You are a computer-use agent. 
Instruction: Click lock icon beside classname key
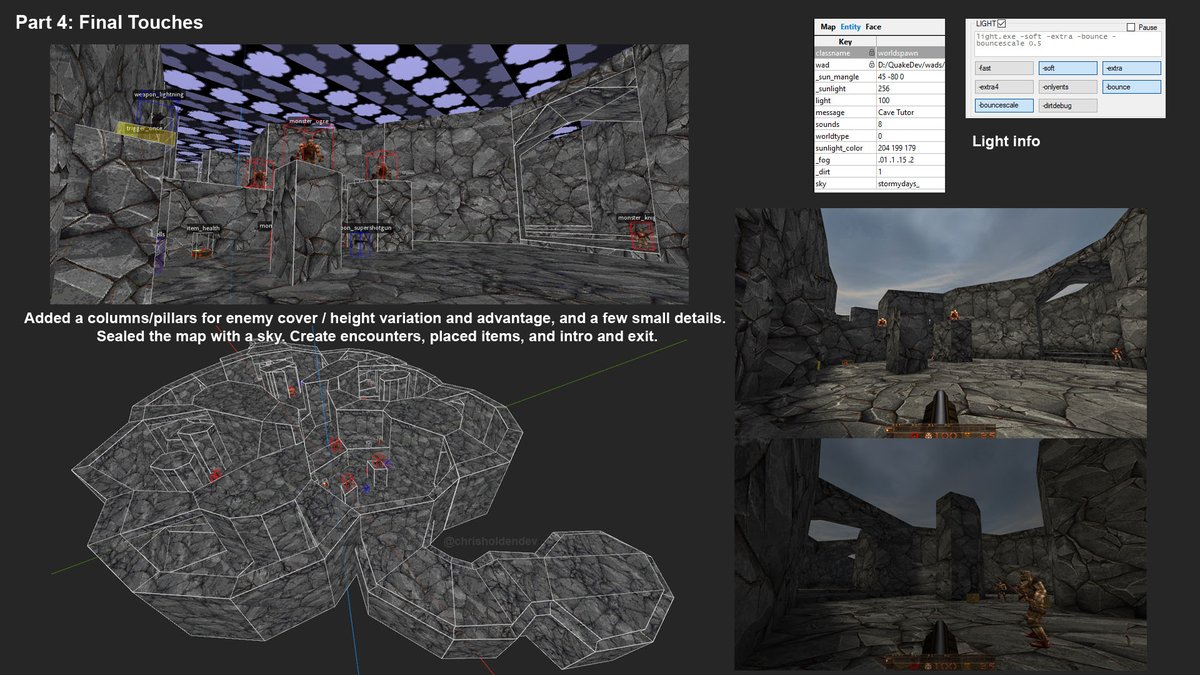870,52
